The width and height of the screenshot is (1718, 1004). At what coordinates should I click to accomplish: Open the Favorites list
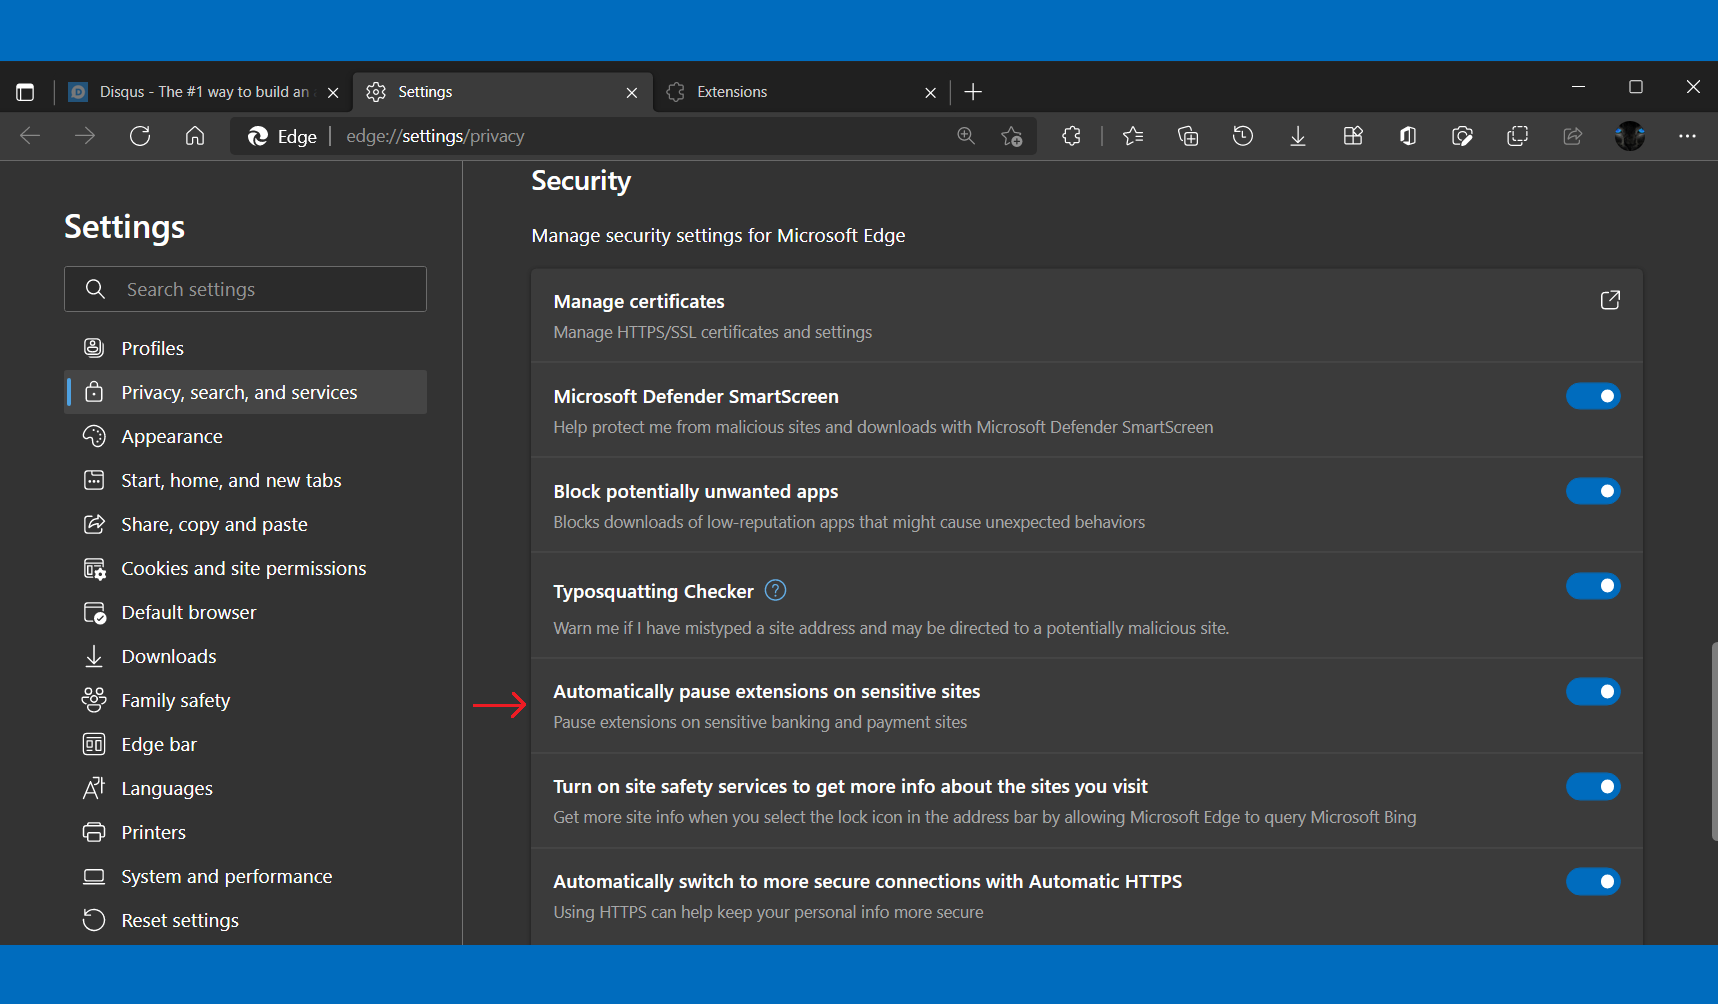point(1133,136)
